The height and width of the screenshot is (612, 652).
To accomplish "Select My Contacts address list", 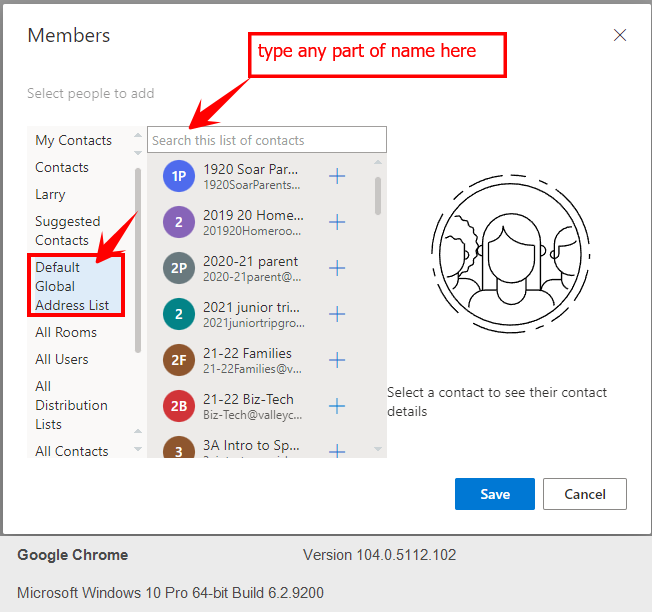I will (74, 141).
